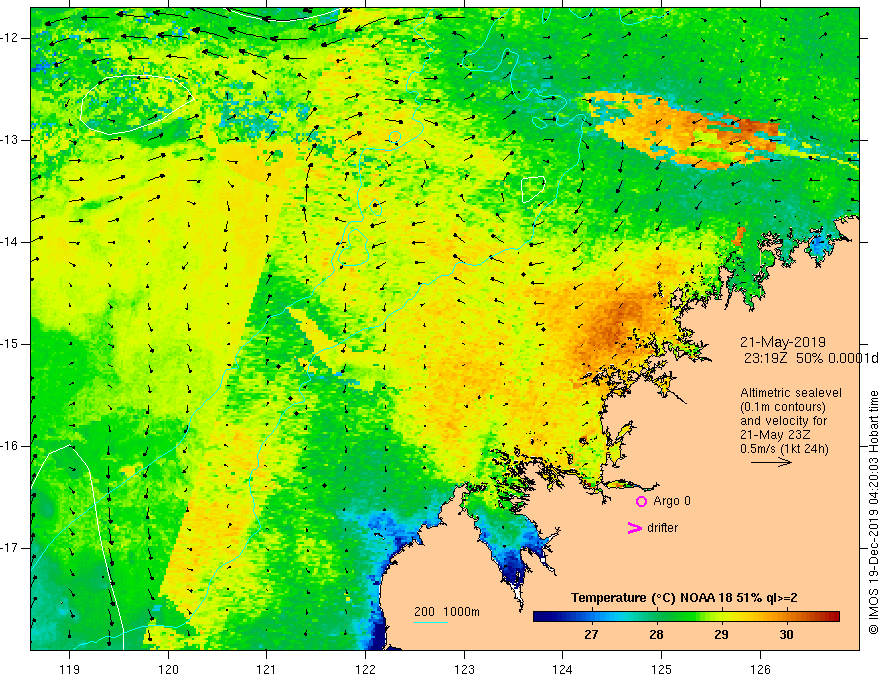Click the small white closed contour near 123.7°E
This screenshot has height=680, width=880.
pos(533,189)
